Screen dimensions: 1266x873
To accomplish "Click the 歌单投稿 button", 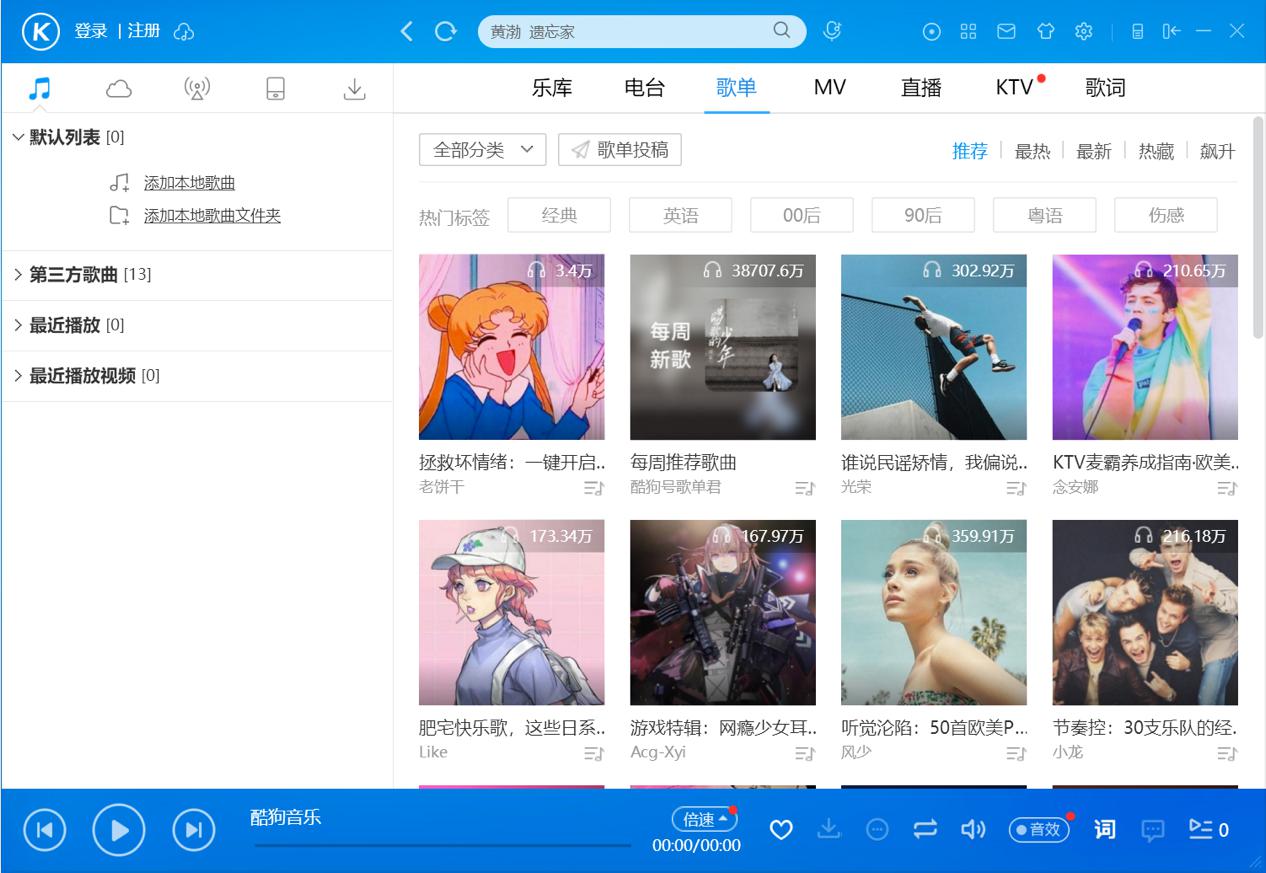I will 620,150.
